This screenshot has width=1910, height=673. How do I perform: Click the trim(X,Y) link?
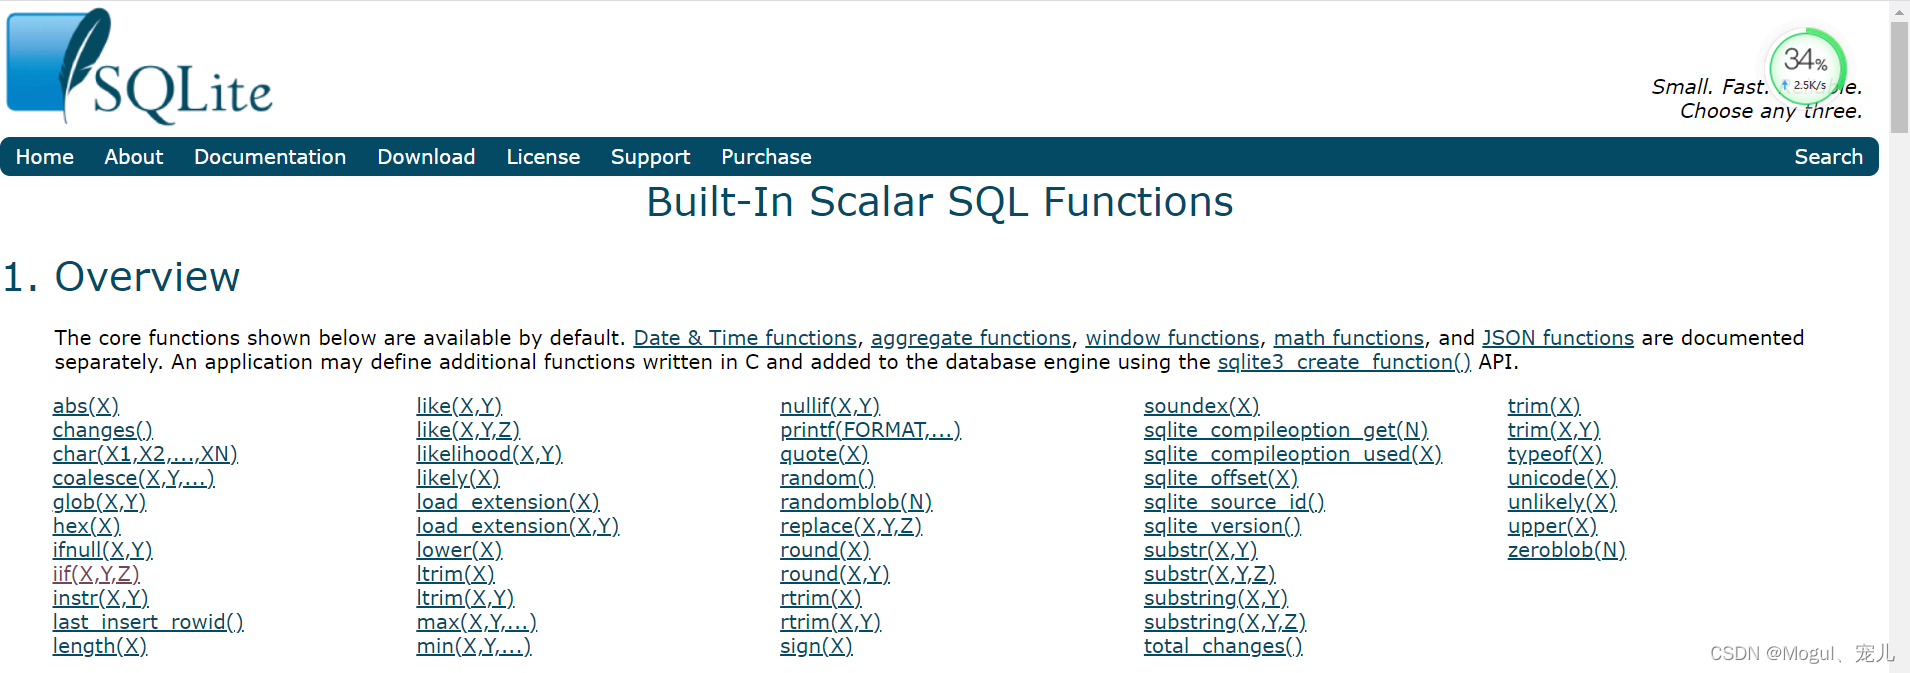[x=1554, y=430]
